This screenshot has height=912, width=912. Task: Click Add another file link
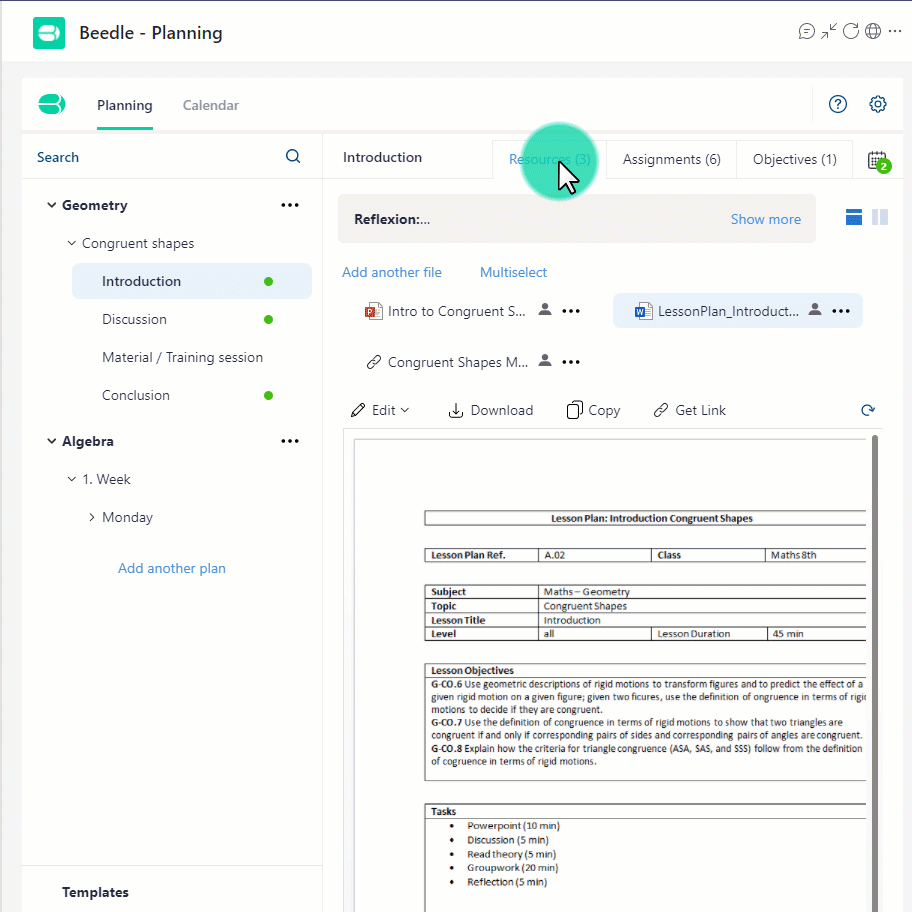point(391,272)
